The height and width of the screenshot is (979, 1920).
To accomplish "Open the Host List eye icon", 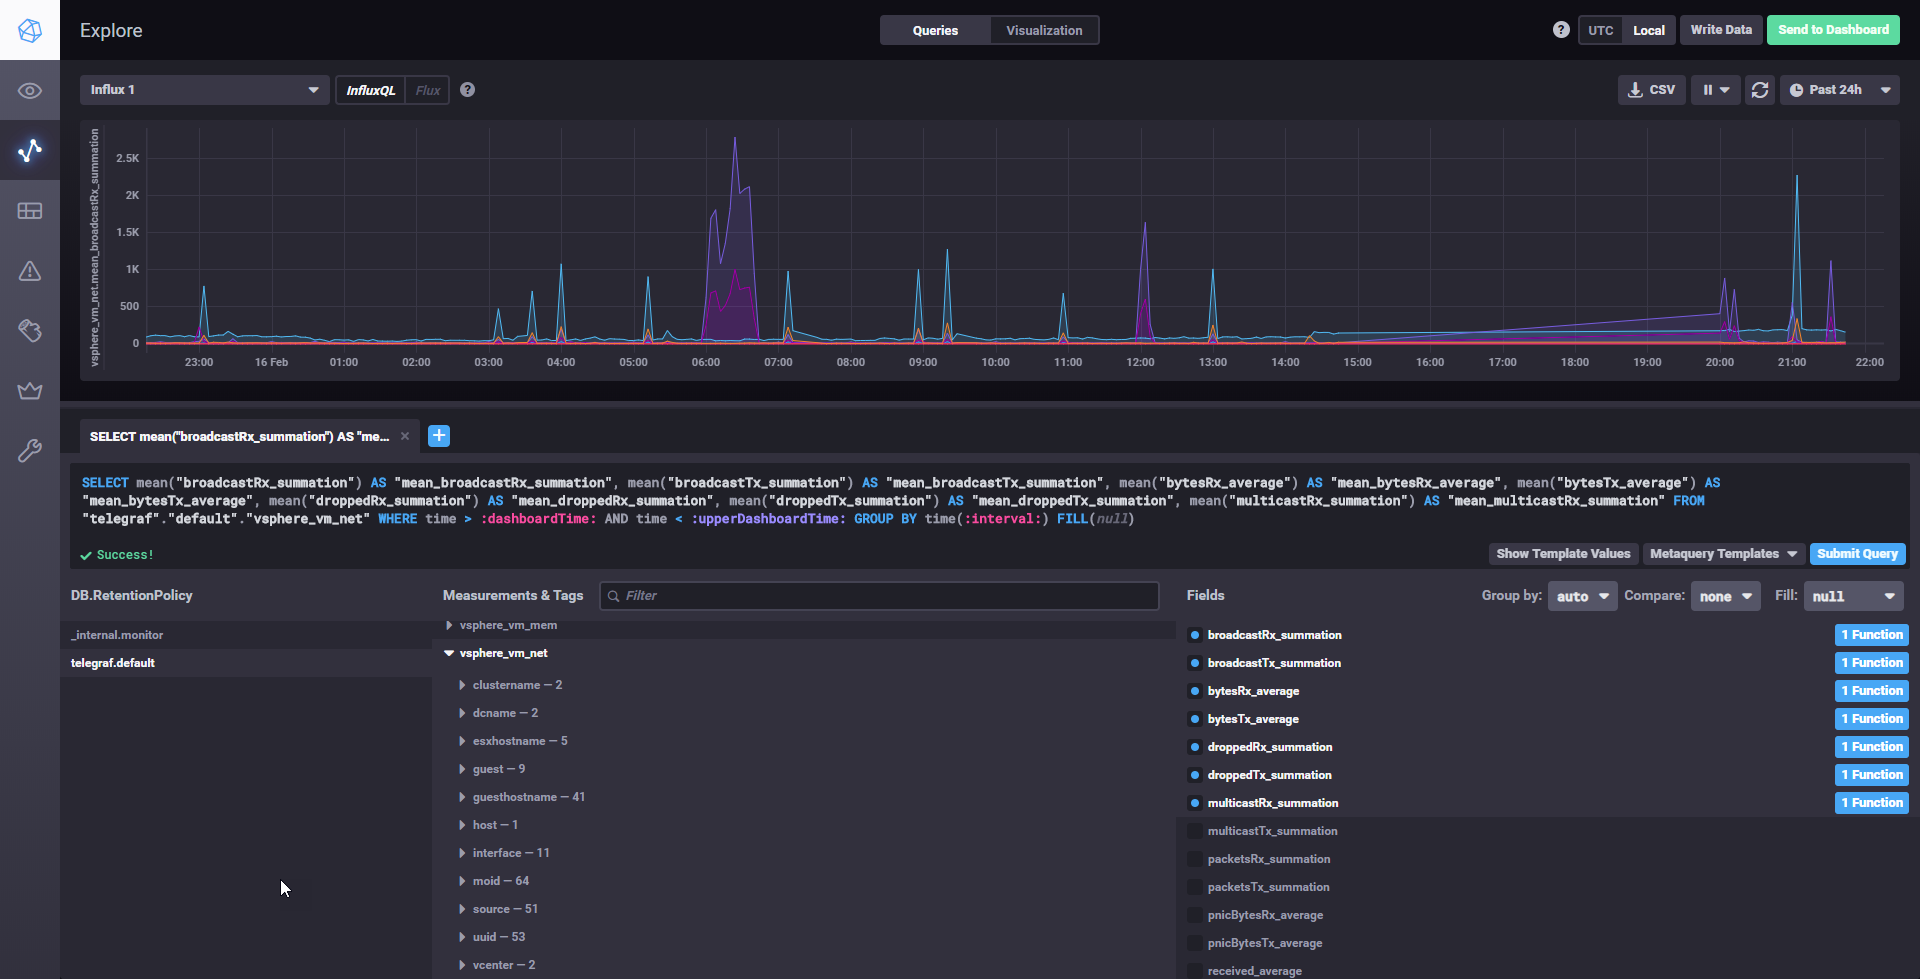I will pos(30,91).
